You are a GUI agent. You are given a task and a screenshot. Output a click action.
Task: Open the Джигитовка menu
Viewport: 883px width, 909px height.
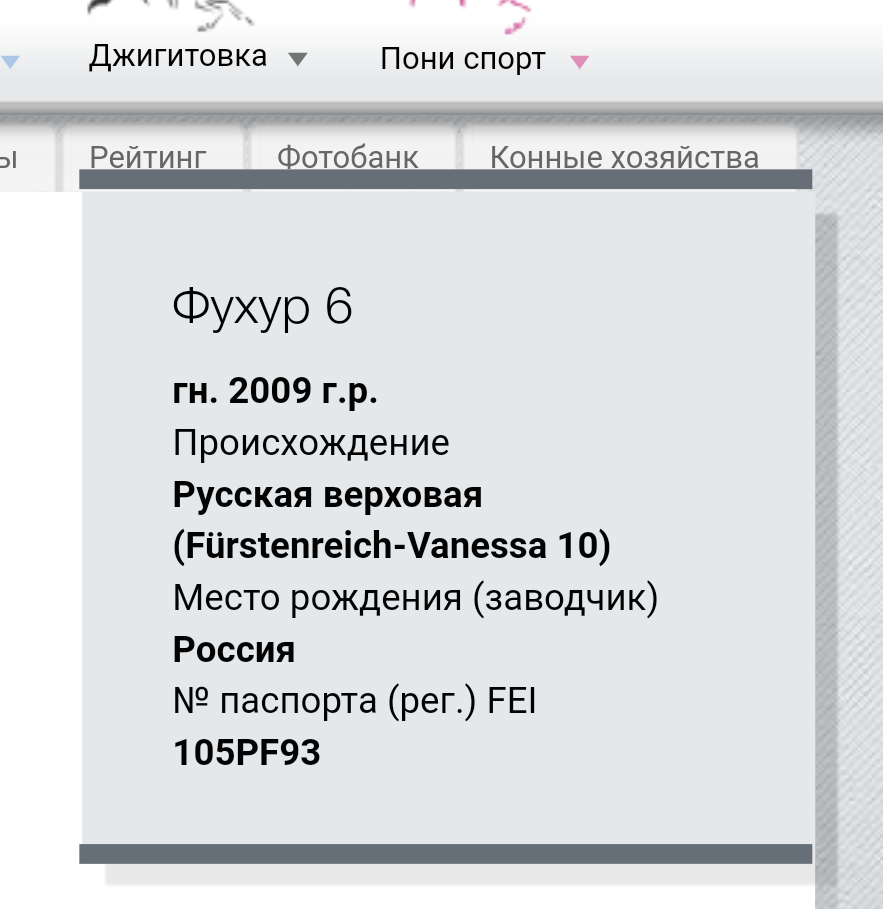[x=178, y=56]
